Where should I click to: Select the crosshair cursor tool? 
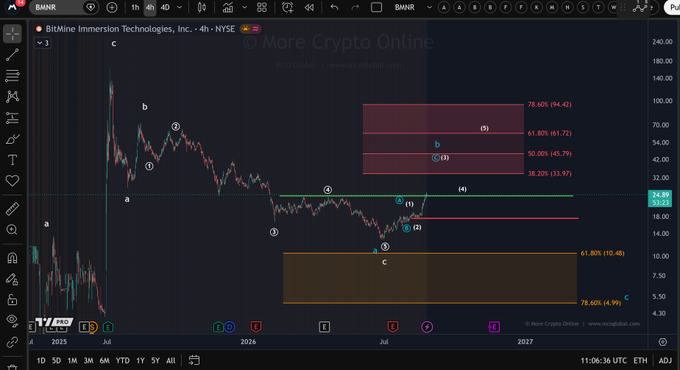point(12,34)
